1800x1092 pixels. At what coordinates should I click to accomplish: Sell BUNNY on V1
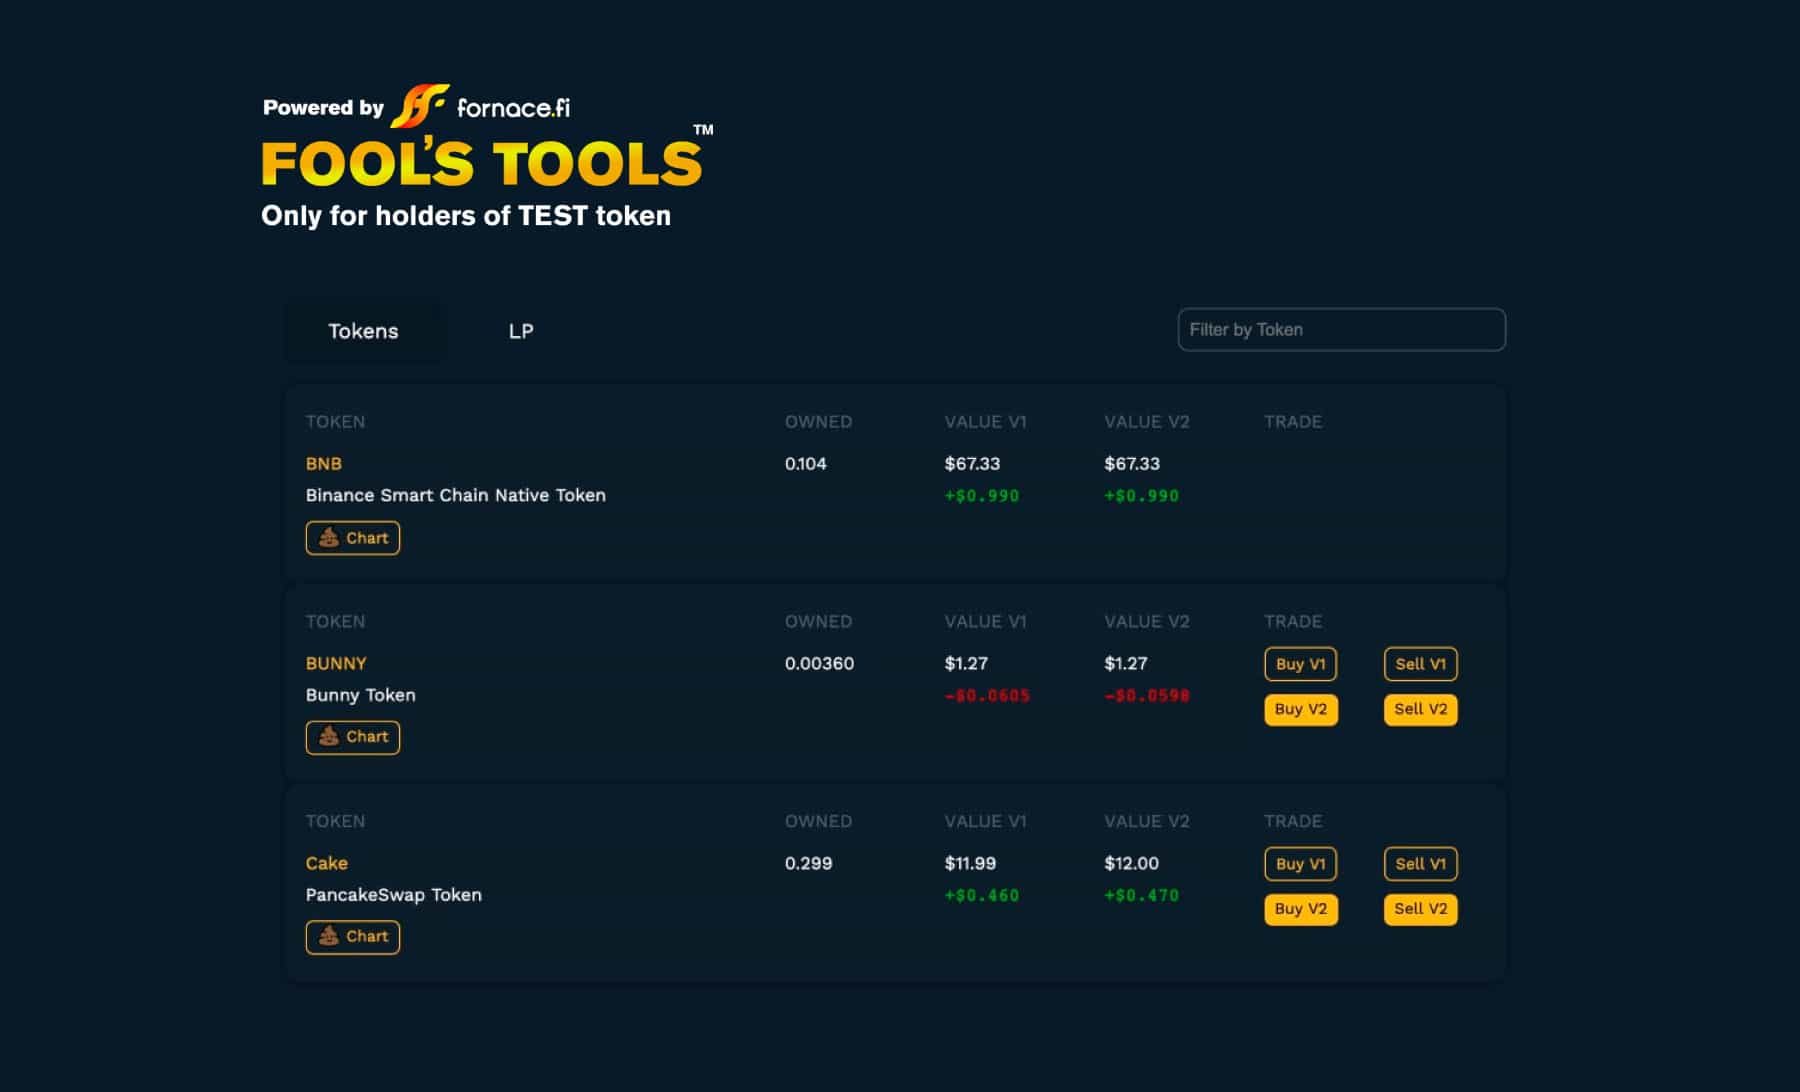1420,664
